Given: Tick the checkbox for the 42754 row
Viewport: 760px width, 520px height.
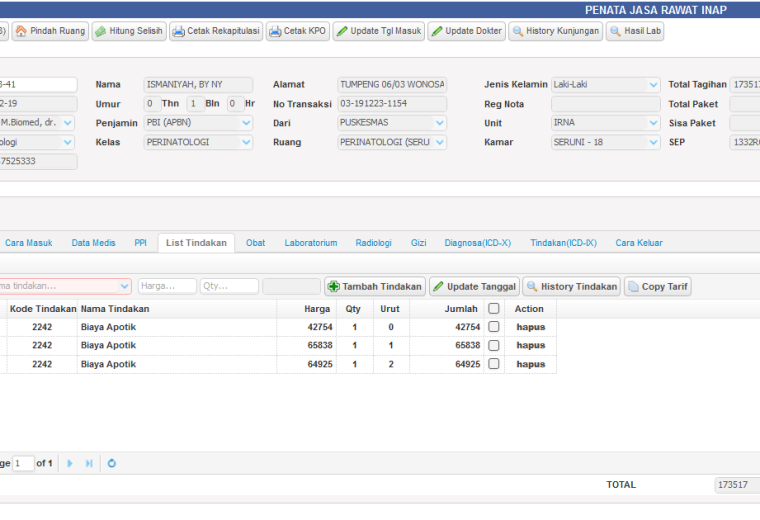Looking at the screenshot, I should tap(494, 327).
